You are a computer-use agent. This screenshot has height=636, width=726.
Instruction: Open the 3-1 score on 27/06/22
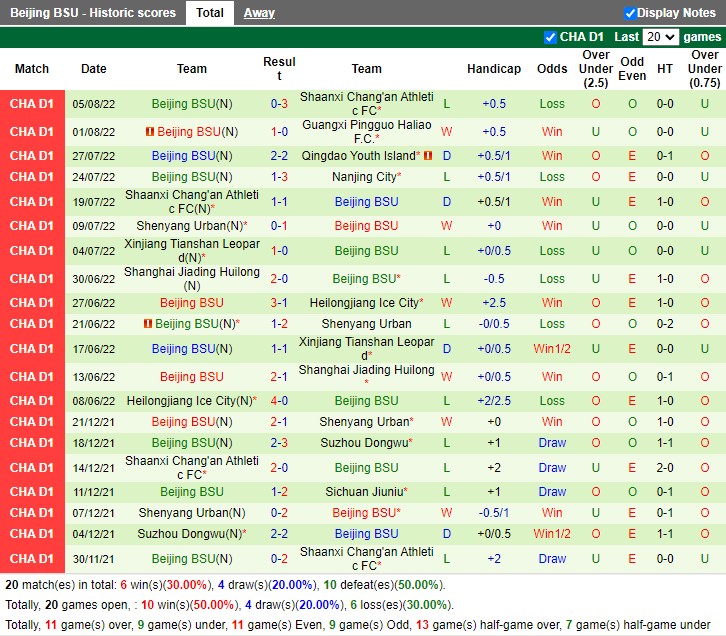tap(279, 303)
